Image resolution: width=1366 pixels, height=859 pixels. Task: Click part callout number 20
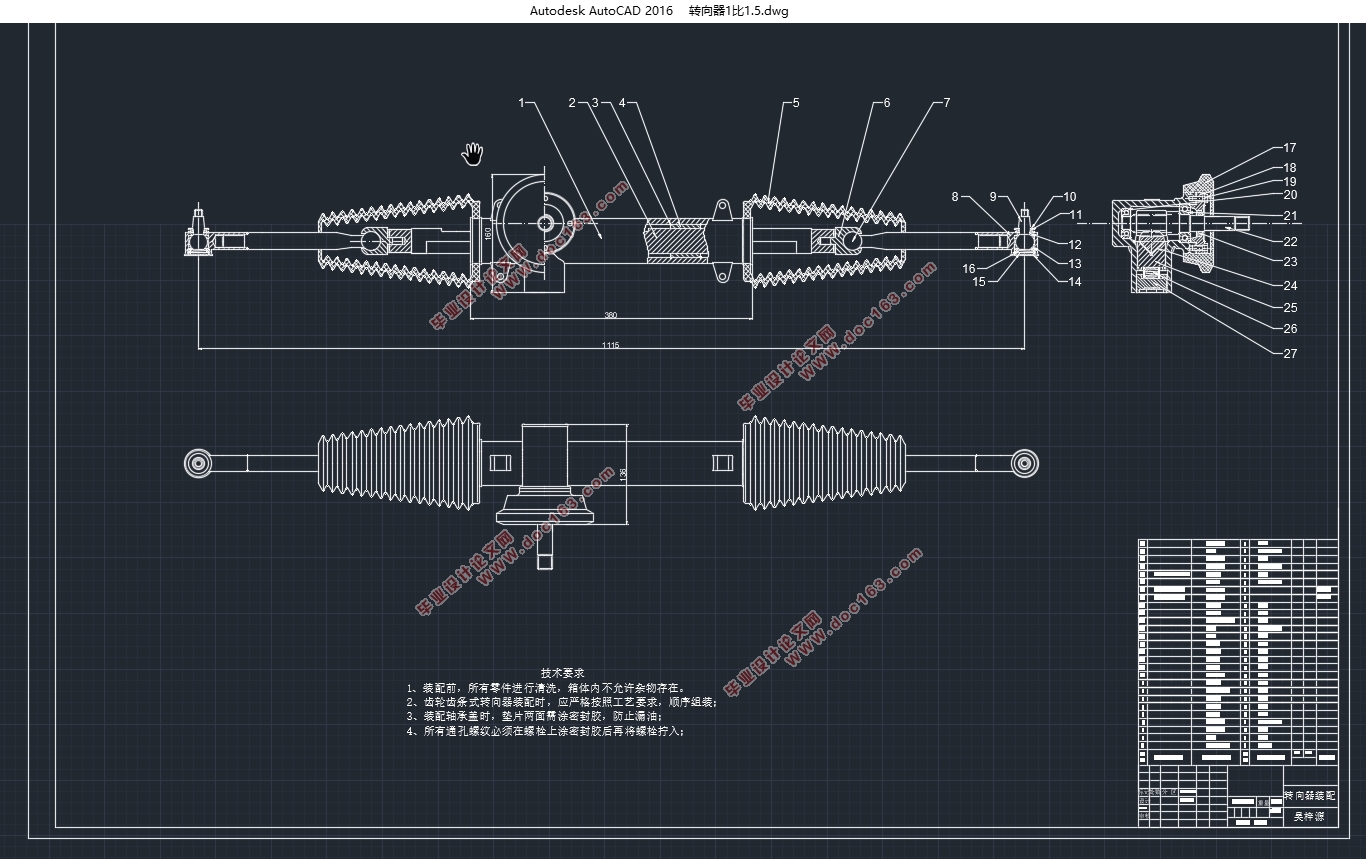(x=1290, y=195)
